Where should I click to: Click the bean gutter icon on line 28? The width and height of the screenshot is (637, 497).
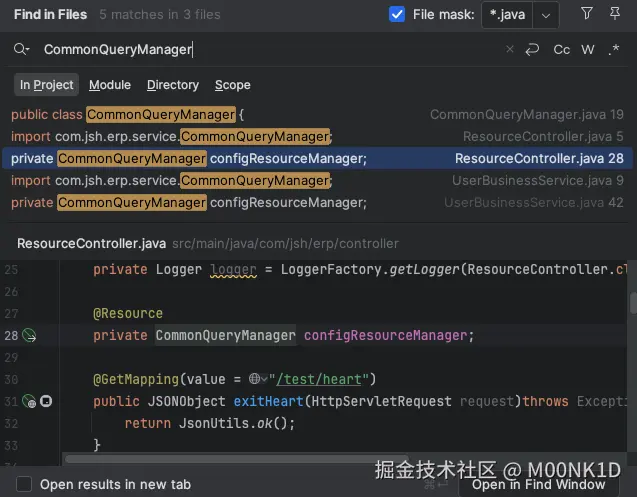(29, 335)
